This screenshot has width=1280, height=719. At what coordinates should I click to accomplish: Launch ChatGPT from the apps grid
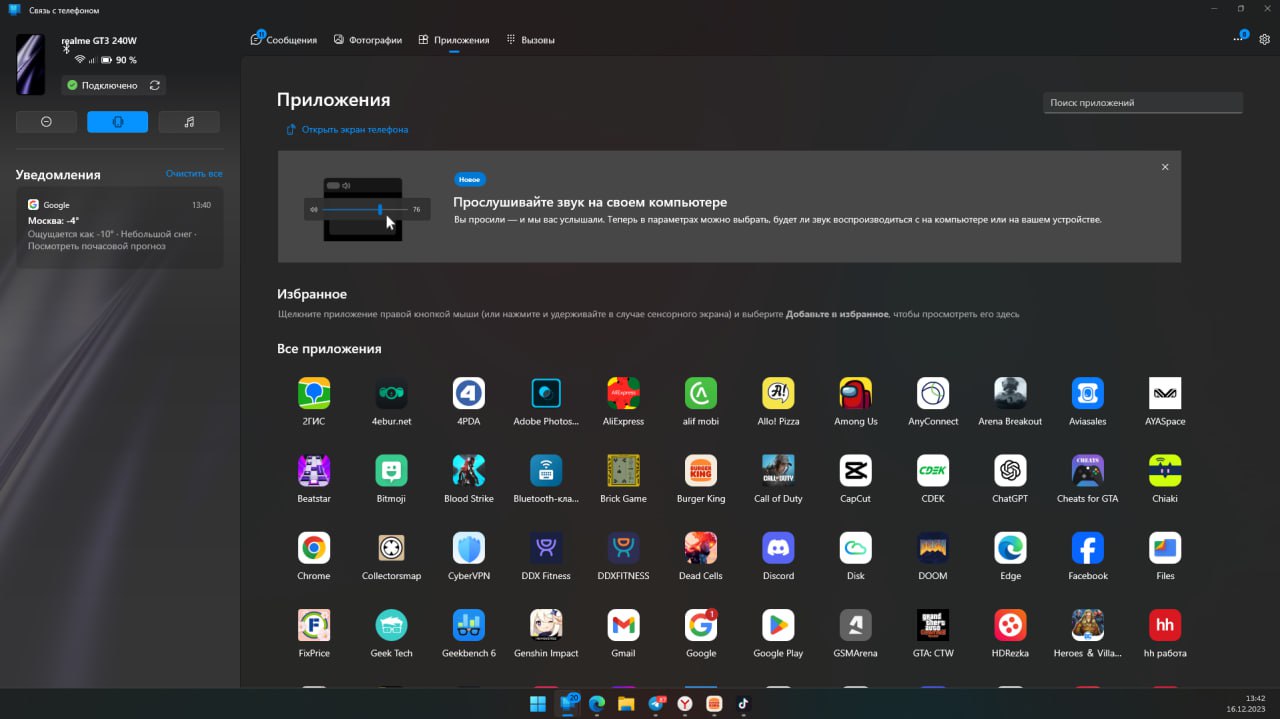click(x=1010, y=471)
